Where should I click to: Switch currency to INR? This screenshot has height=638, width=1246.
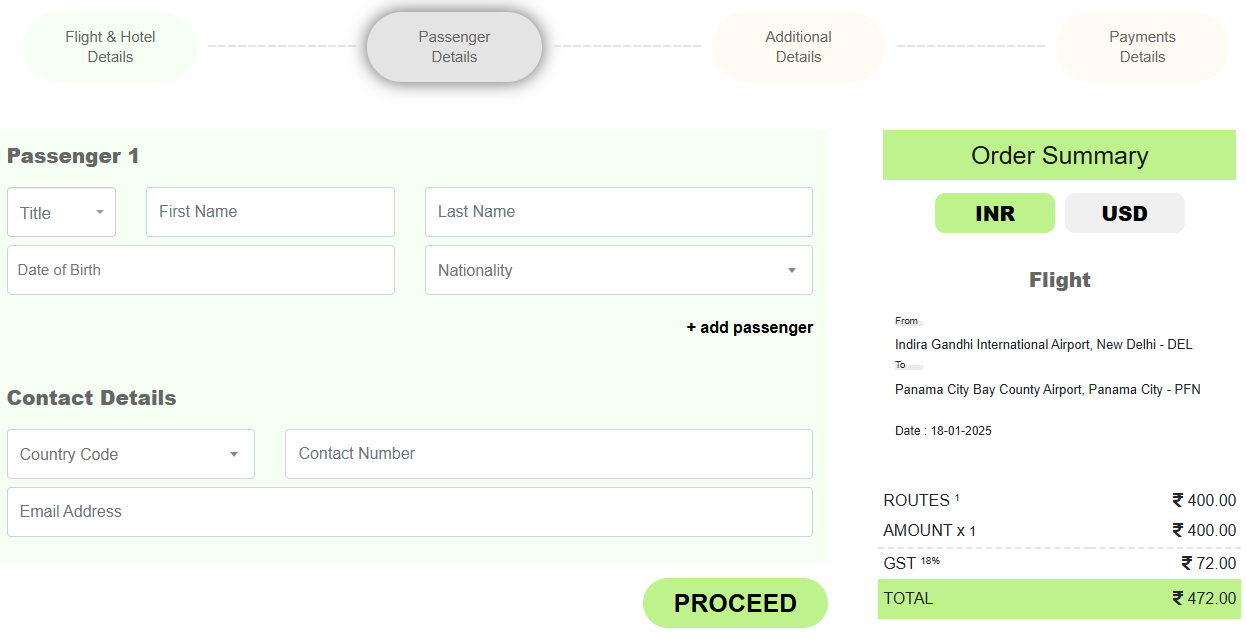pos(994,213)
